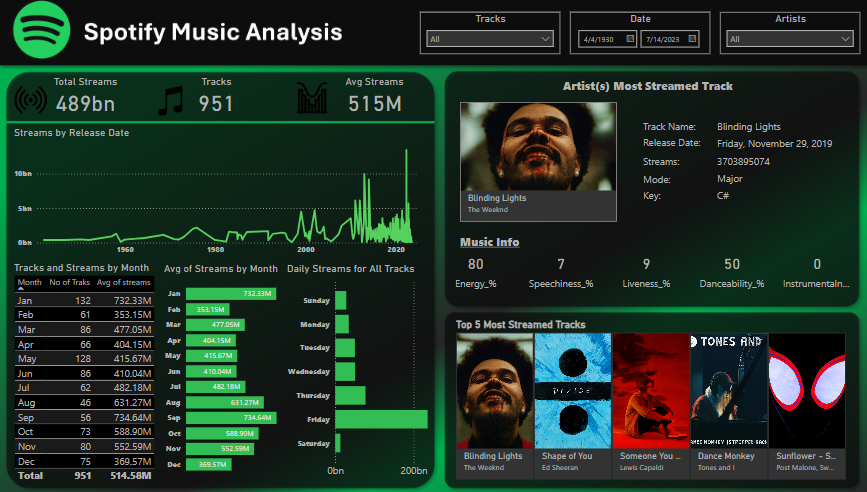Click the Spotify logo icon

tap(41, 30)
